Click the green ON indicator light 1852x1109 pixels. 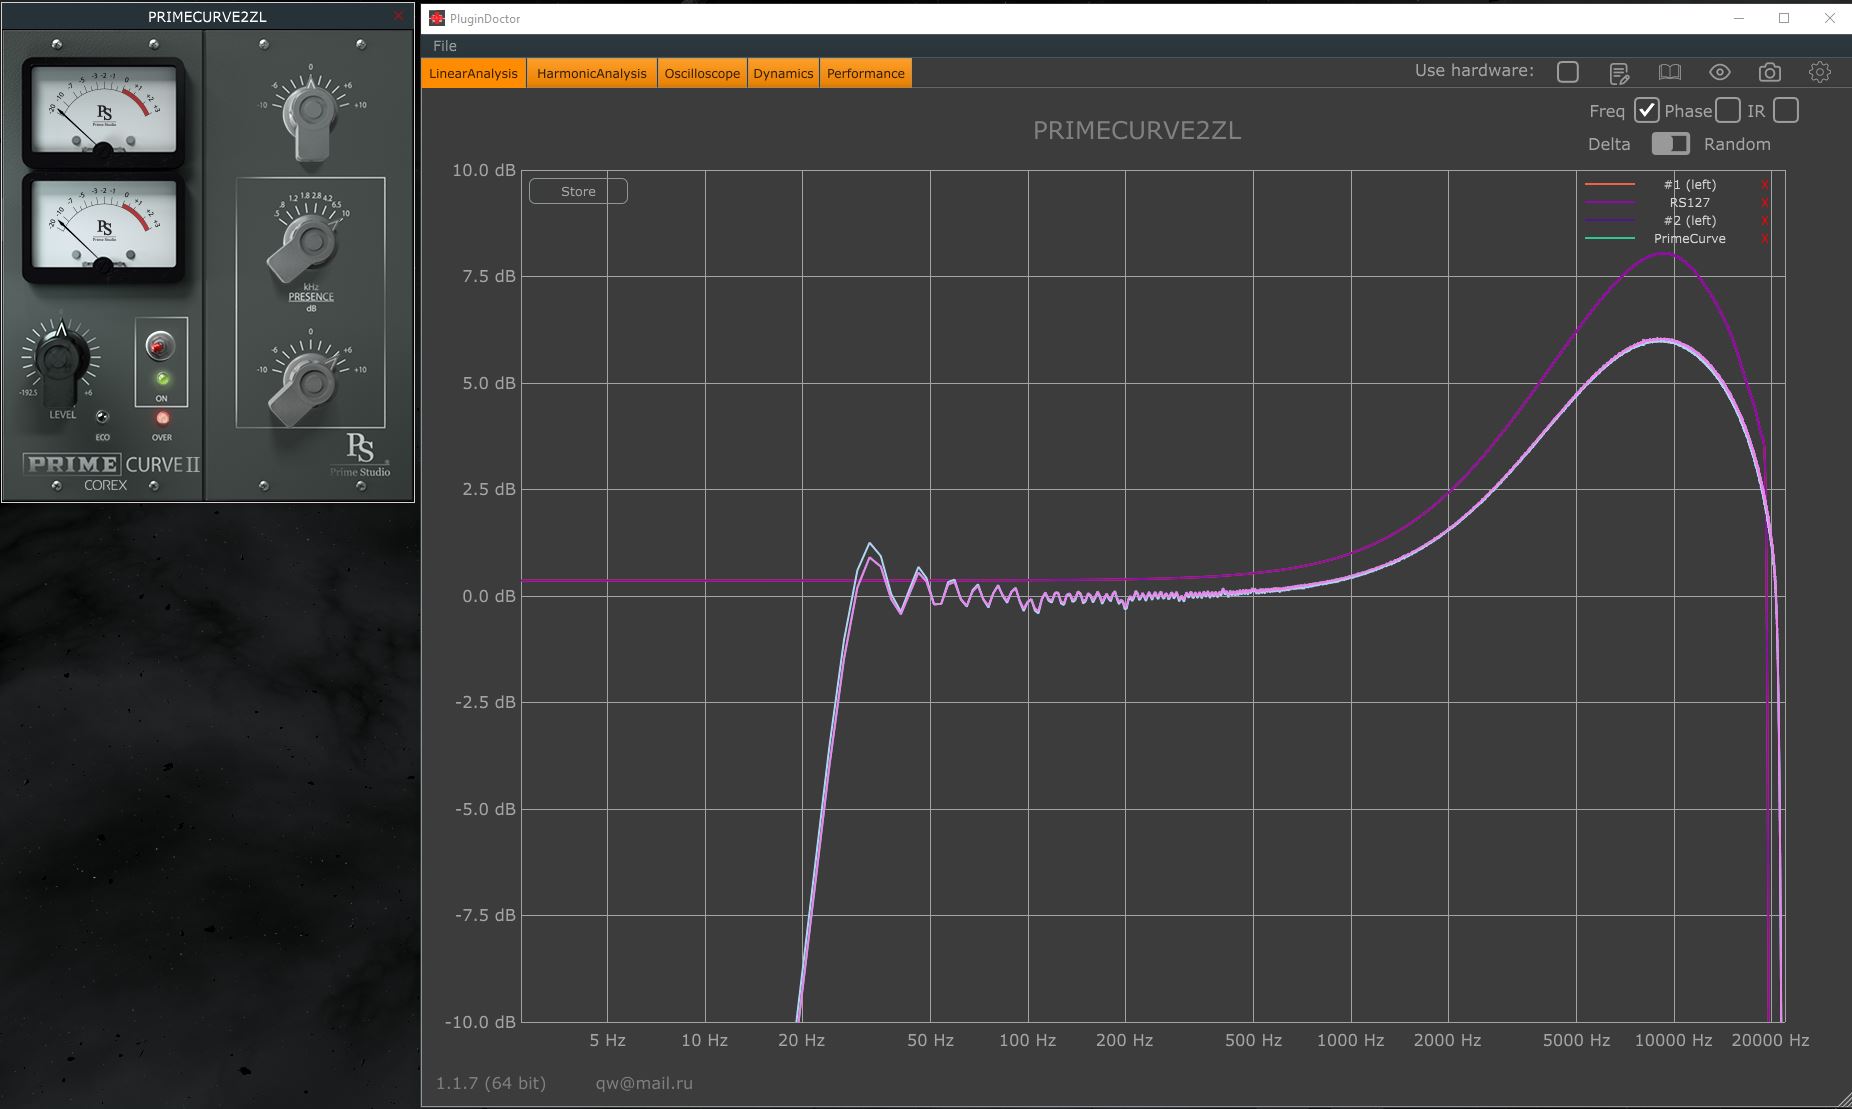coord(162,379)
